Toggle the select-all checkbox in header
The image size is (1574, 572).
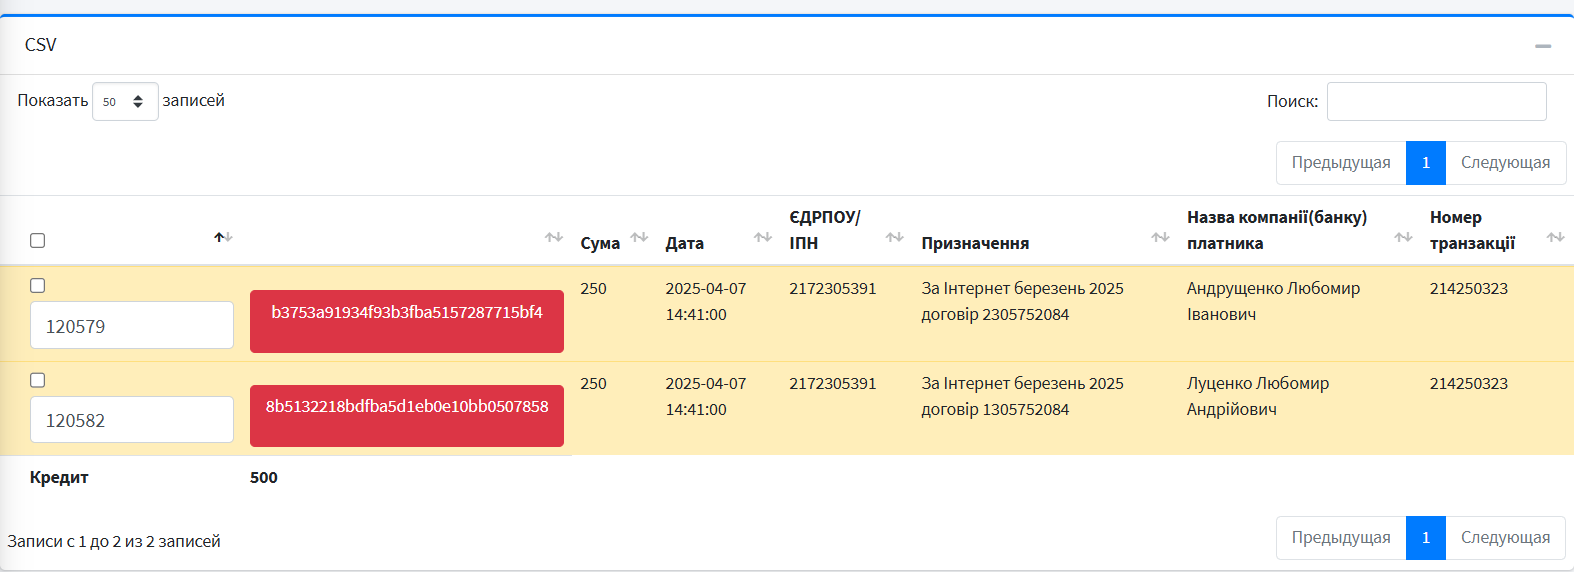click(38, 240)
